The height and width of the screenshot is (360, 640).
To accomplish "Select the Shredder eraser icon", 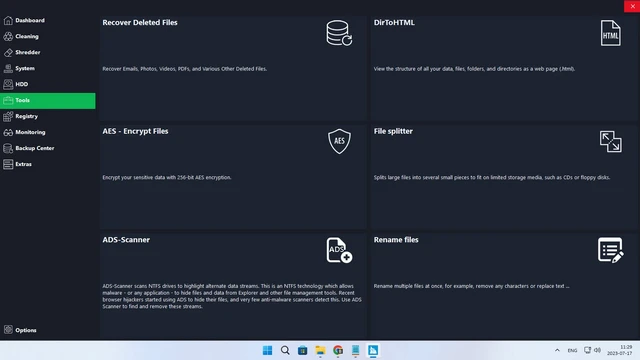I will pos(8,52).
